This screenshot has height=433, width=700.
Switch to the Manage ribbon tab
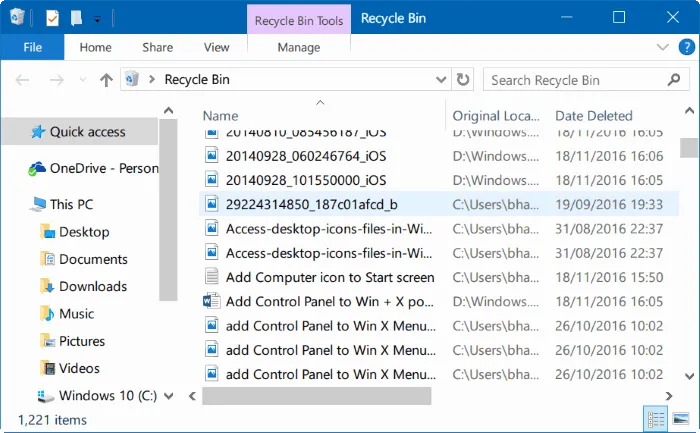(x=298, y=47)
